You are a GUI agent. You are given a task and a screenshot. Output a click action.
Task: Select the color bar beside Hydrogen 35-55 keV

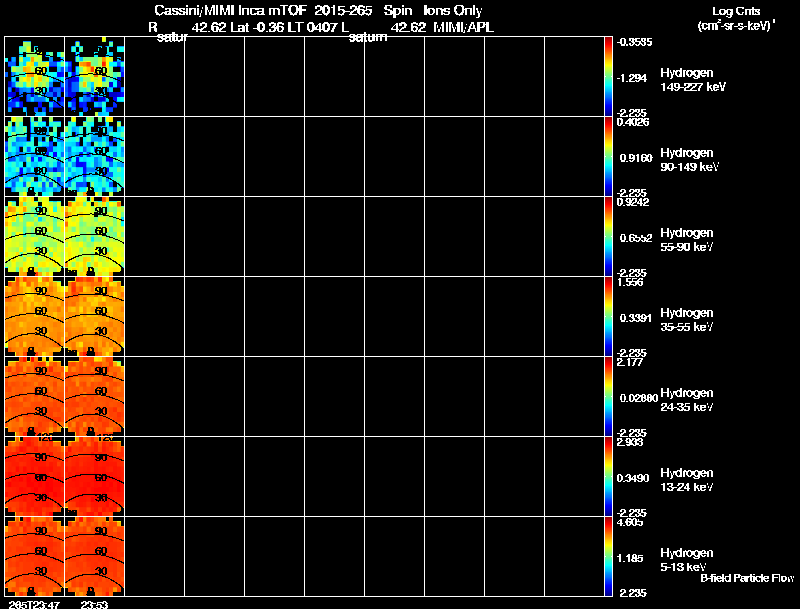pos(608,317)
